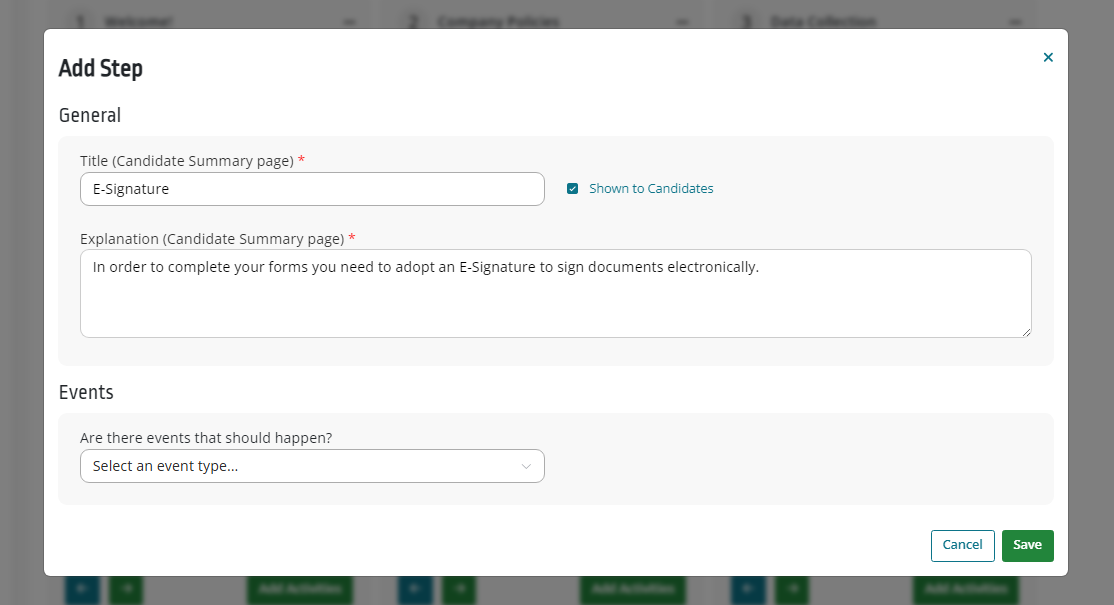
Task: Select the Company Policies step header
Action: click(498, 22)
